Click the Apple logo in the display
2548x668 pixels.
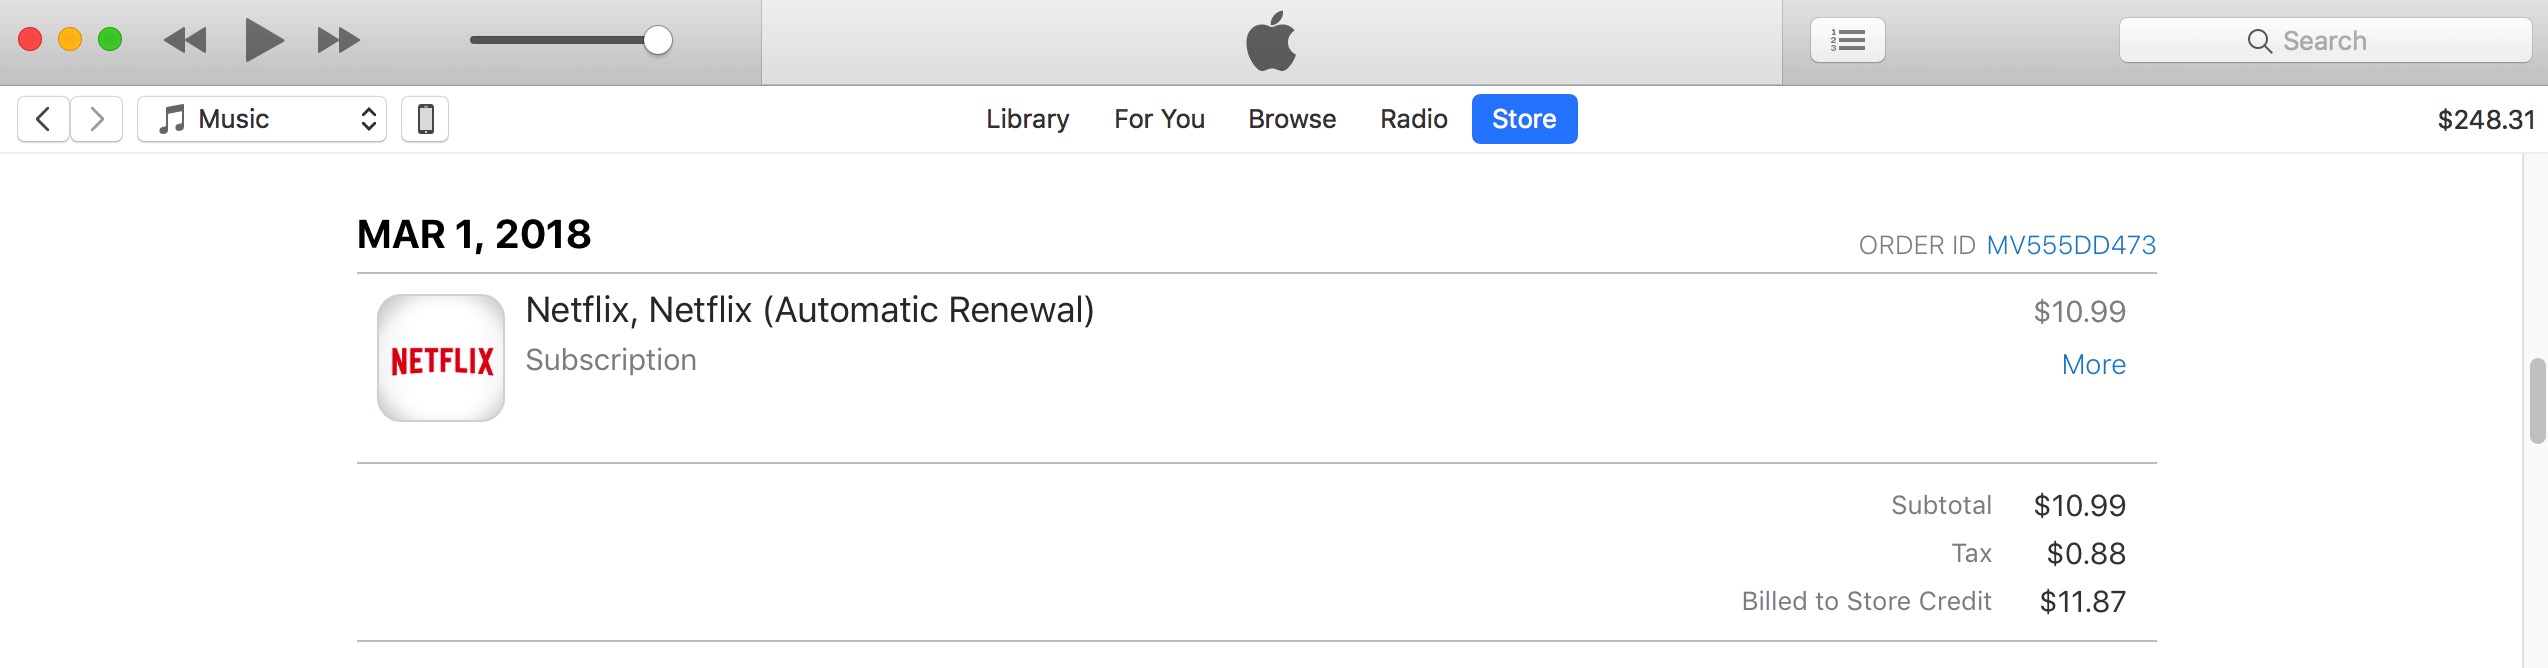1271,41
